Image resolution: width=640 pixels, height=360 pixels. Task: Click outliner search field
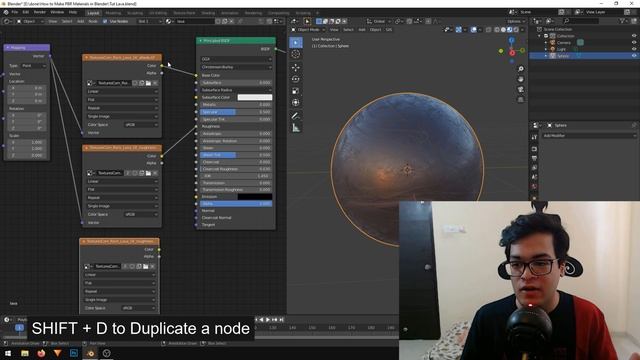pyautogui.click(x=581, y=21)
